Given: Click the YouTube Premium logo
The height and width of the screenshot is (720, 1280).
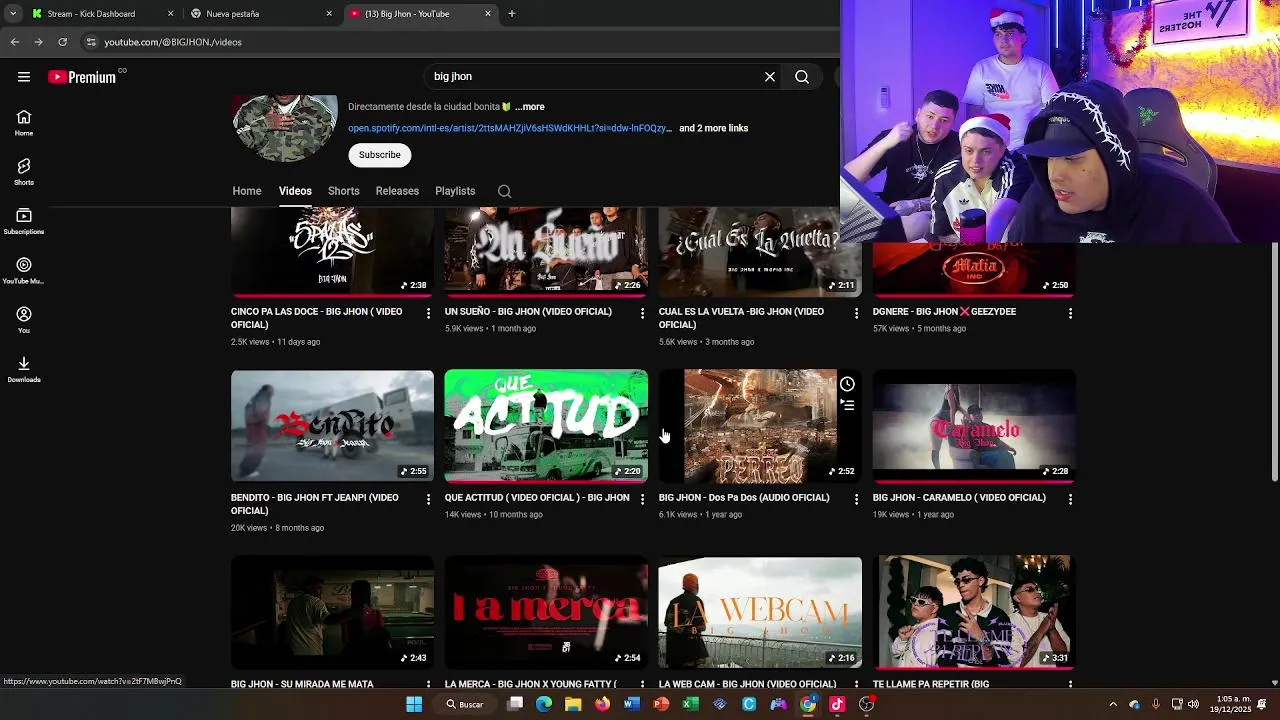Looking at the screenshot, I should 82,77.
